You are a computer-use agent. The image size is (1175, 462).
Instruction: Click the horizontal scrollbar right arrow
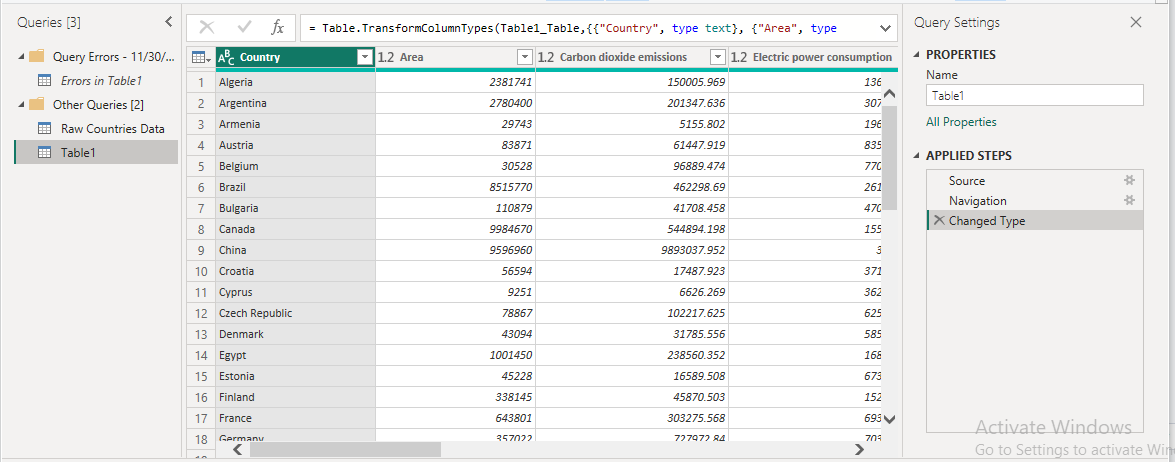(x=859, y=450)
